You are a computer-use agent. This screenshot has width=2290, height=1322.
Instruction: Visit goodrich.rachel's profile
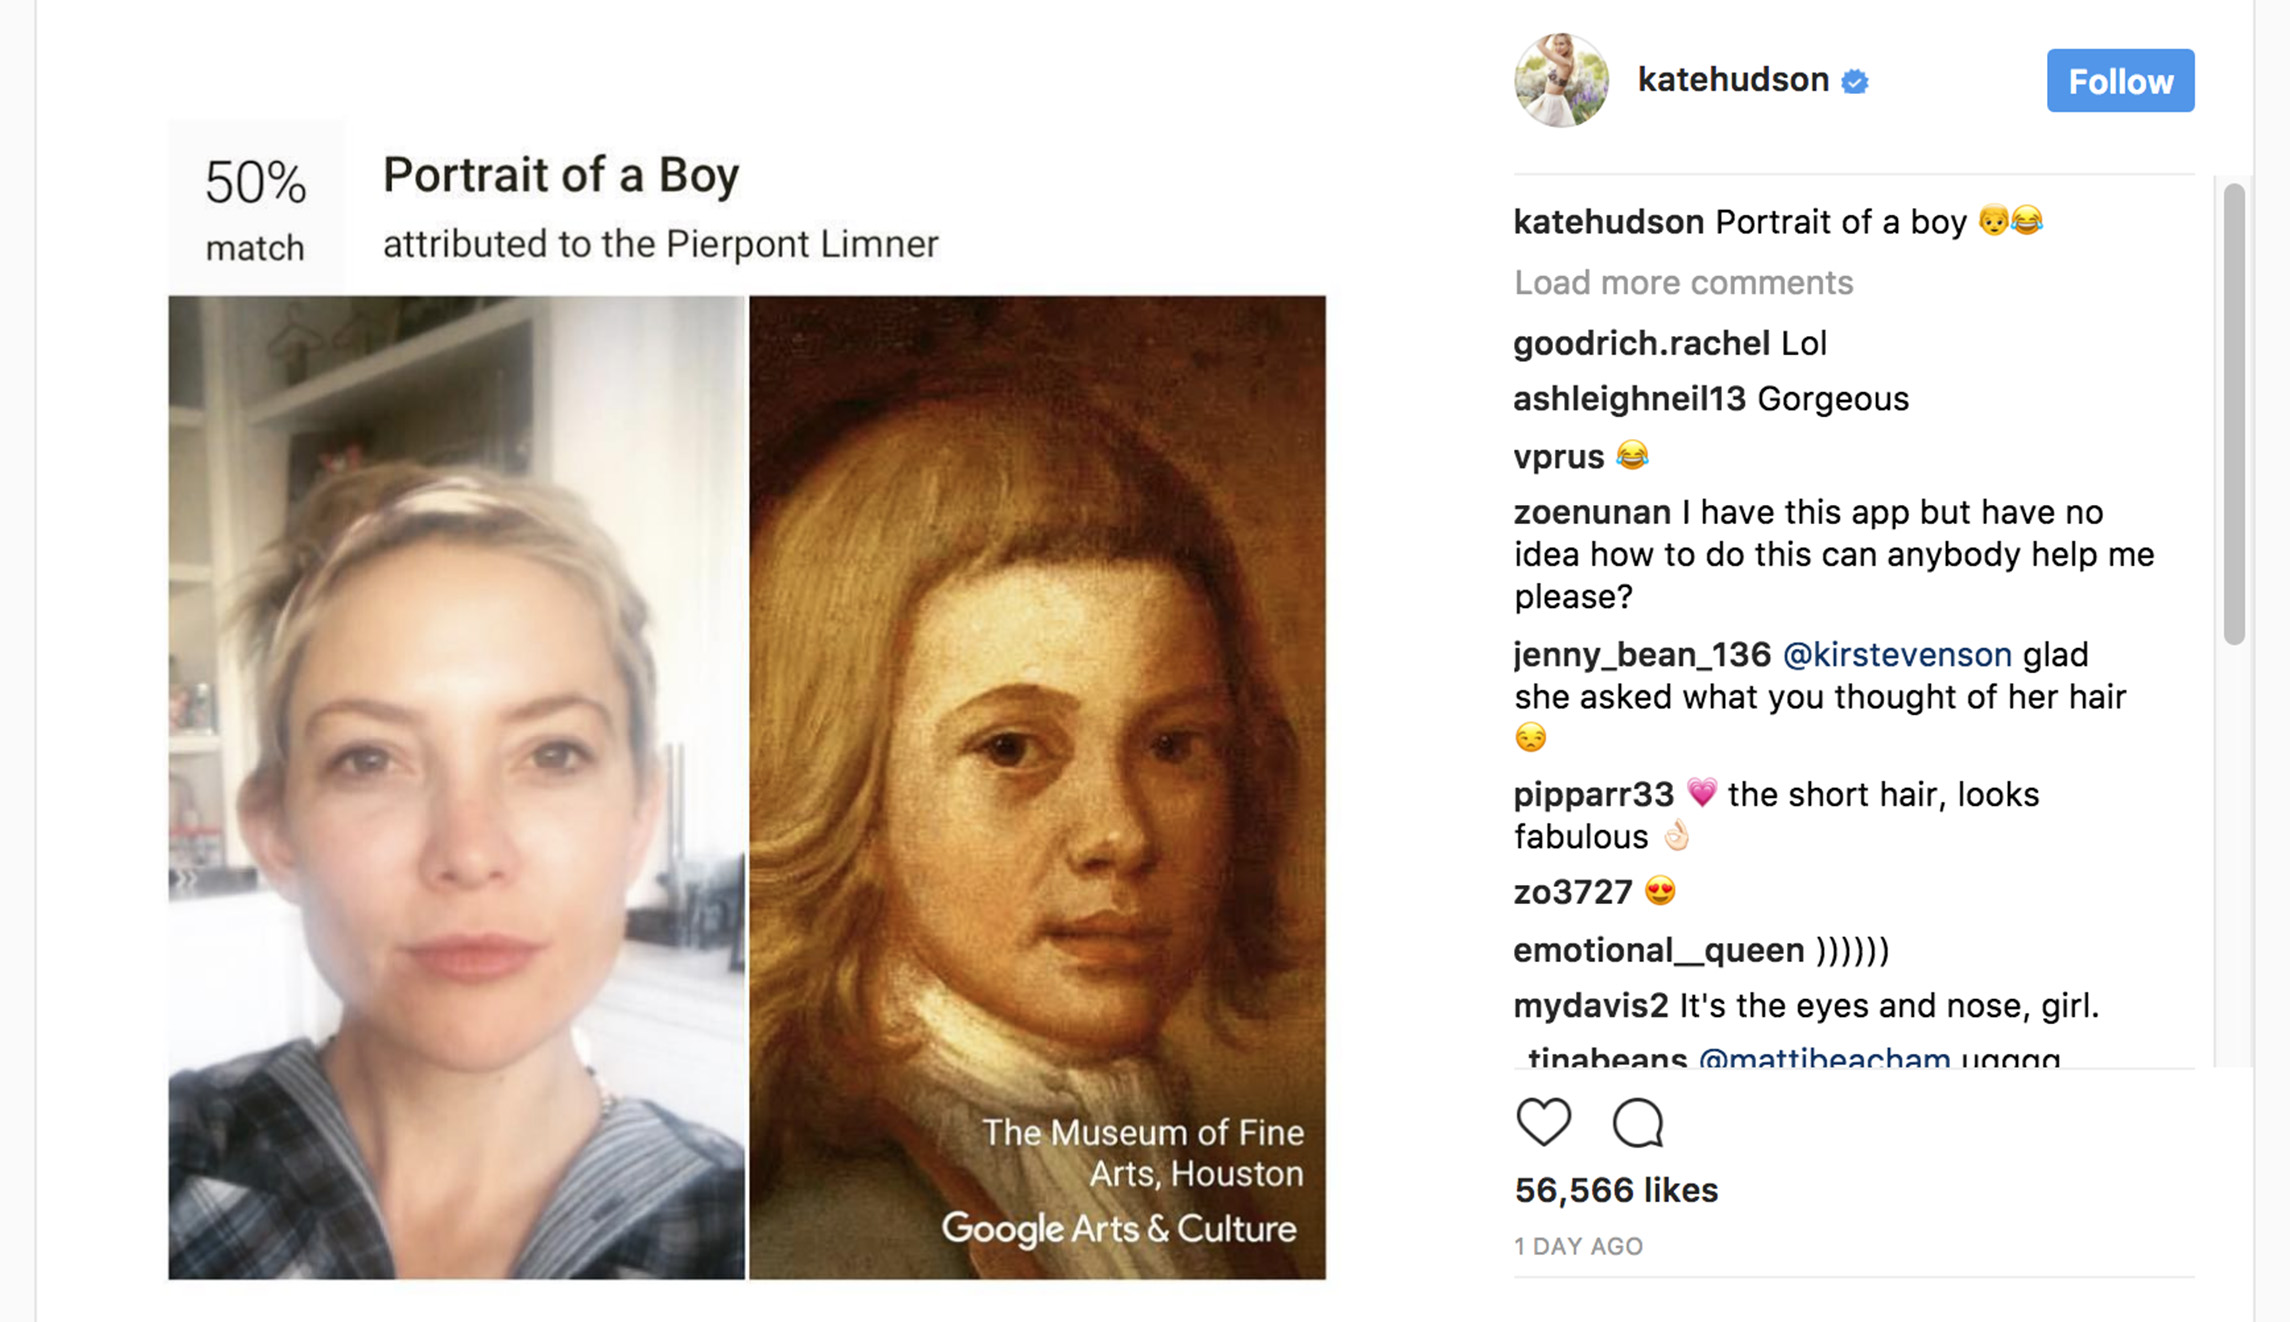[1641, 344]
